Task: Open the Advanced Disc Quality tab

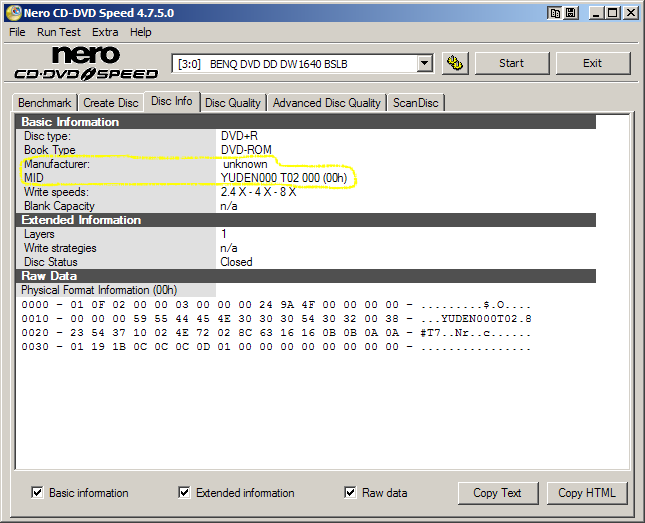Action: click(x=327, y=103)
